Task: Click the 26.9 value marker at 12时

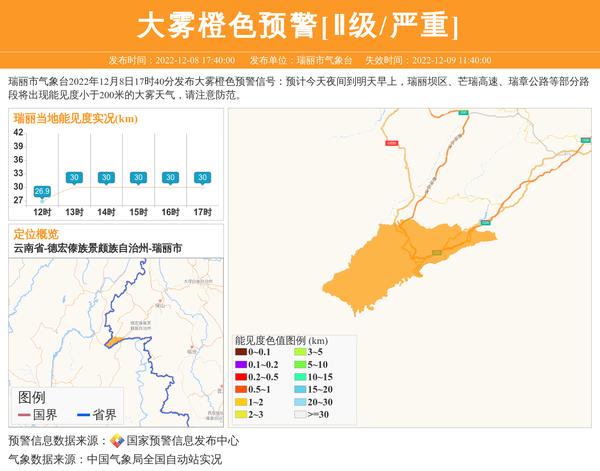Action: point(42,191)
